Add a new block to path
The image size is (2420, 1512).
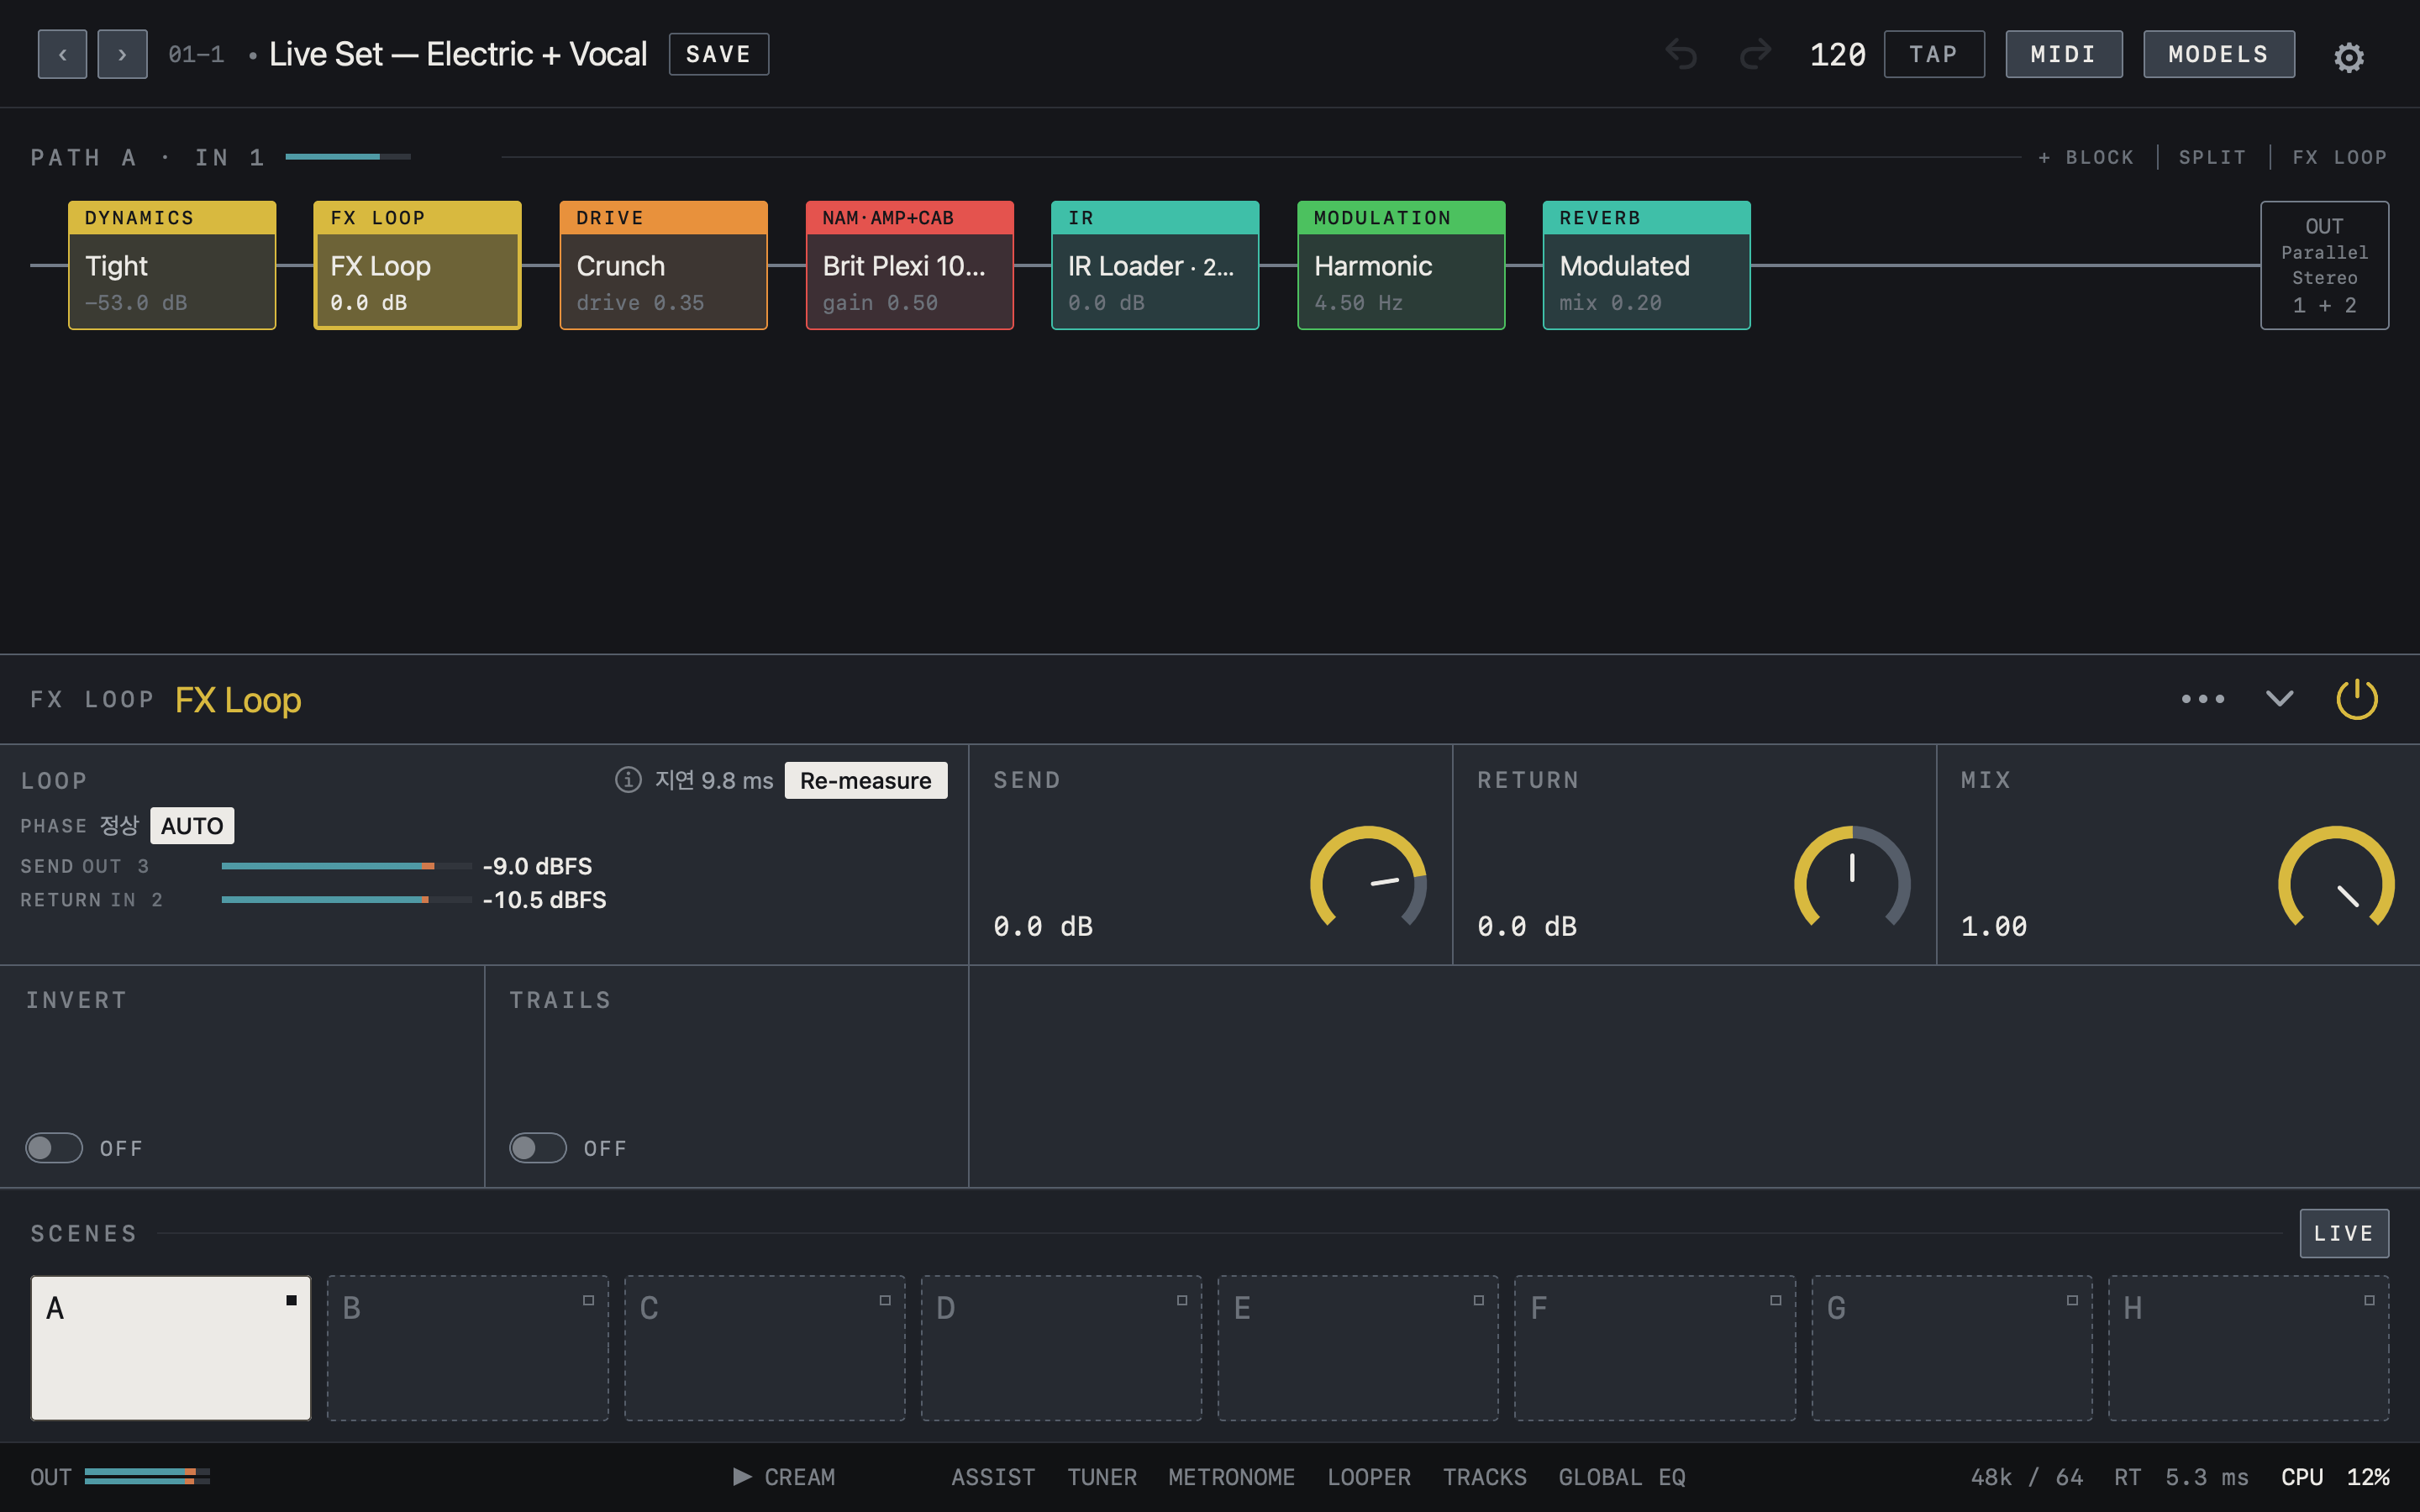pos(2085,157)
